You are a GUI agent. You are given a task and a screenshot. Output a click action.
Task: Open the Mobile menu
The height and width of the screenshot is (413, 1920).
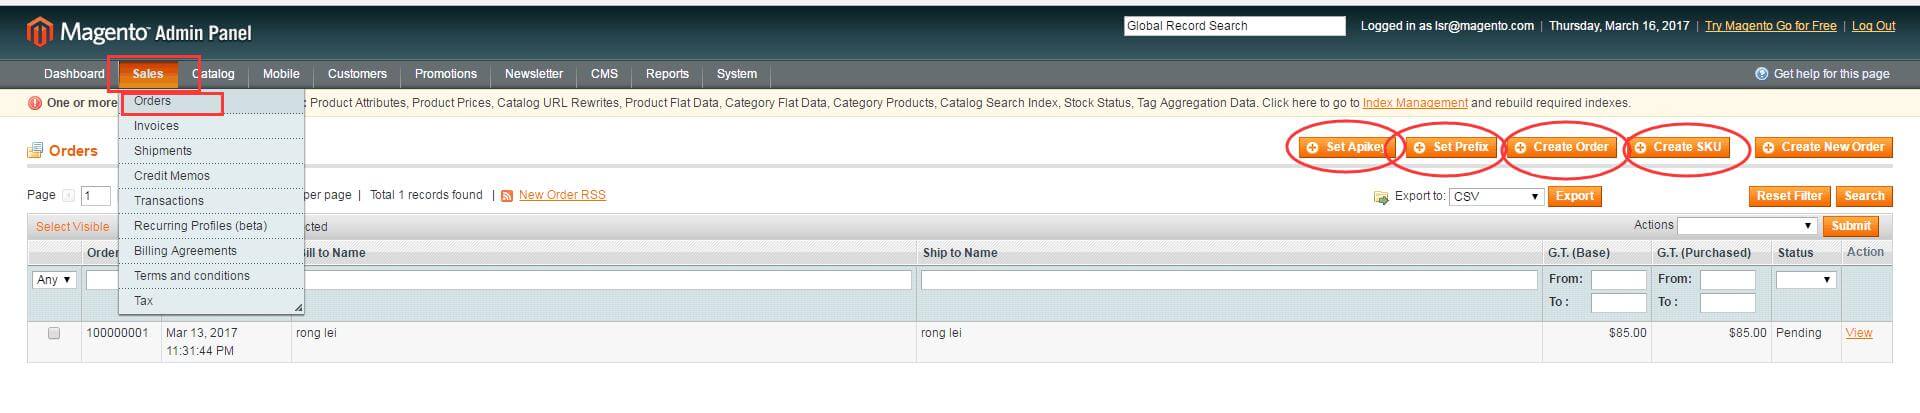click(x=281, y=74)
